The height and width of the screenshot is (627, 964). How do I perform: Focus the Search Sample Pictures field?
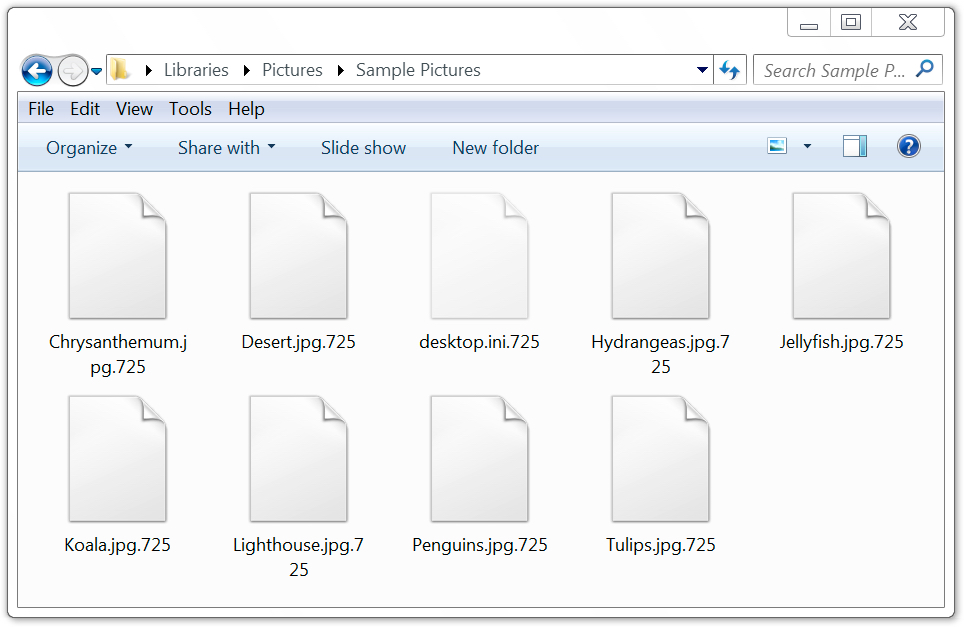click(848, 70)
